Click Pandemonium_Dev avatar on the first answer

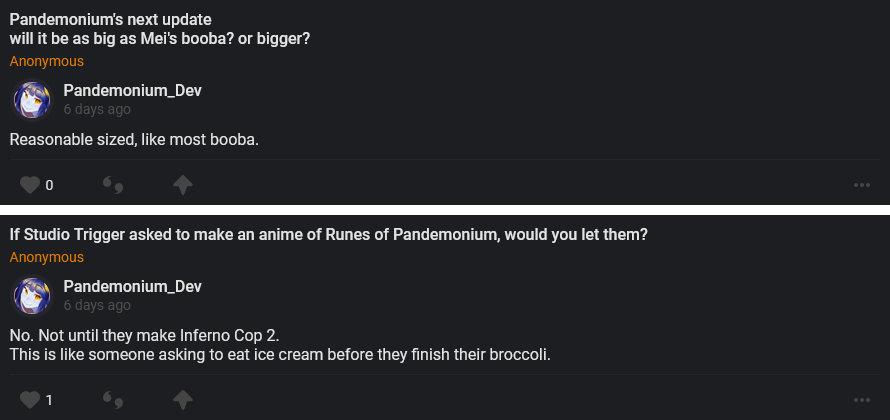(x=31, y=100)
